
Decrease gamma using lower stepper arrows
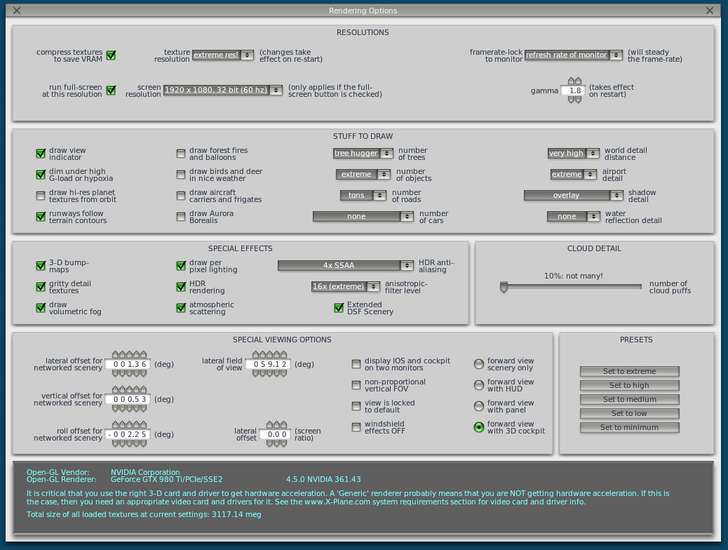point(575,99)
